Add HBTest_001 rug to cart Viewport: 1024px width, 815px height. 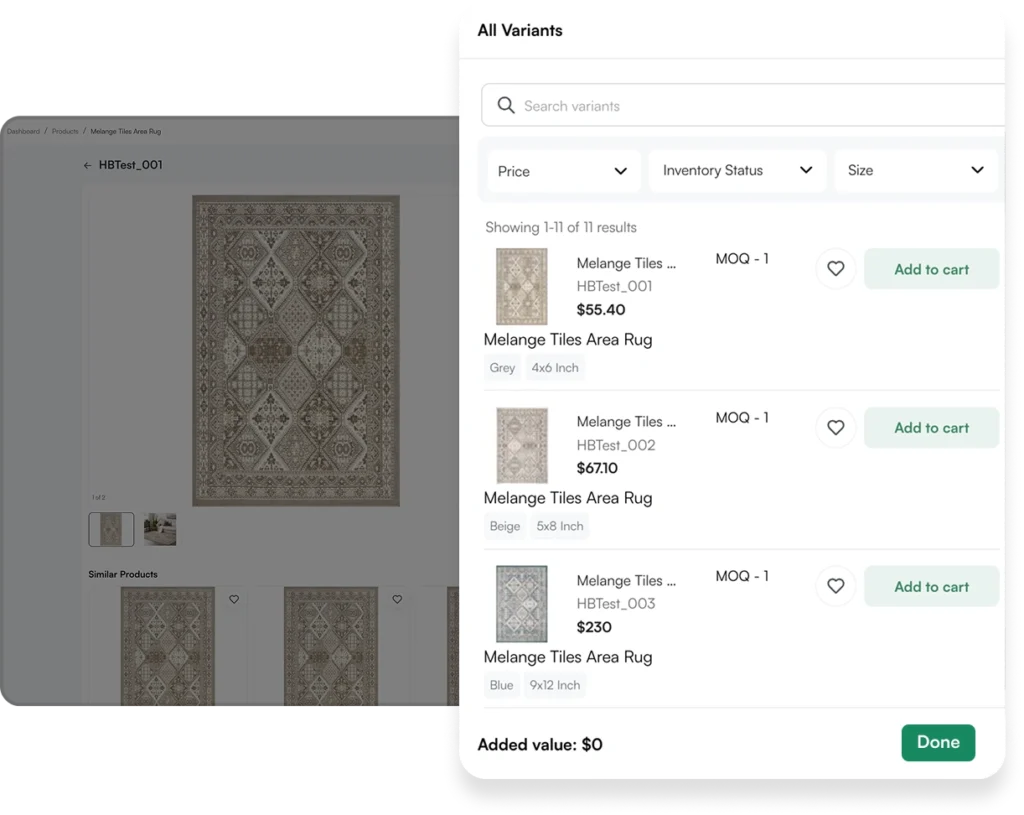point(931,269)
